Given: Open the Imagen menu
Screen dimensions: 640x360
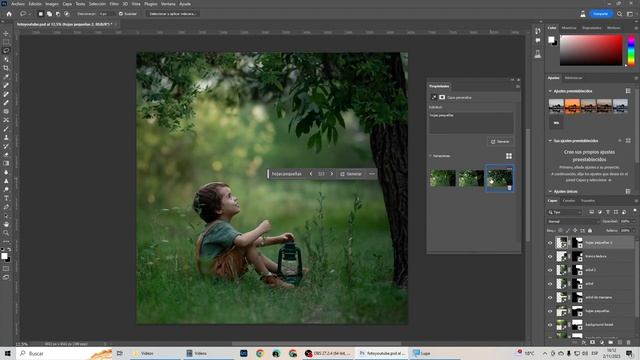Looking at the screenshot, I should point(51,4).
